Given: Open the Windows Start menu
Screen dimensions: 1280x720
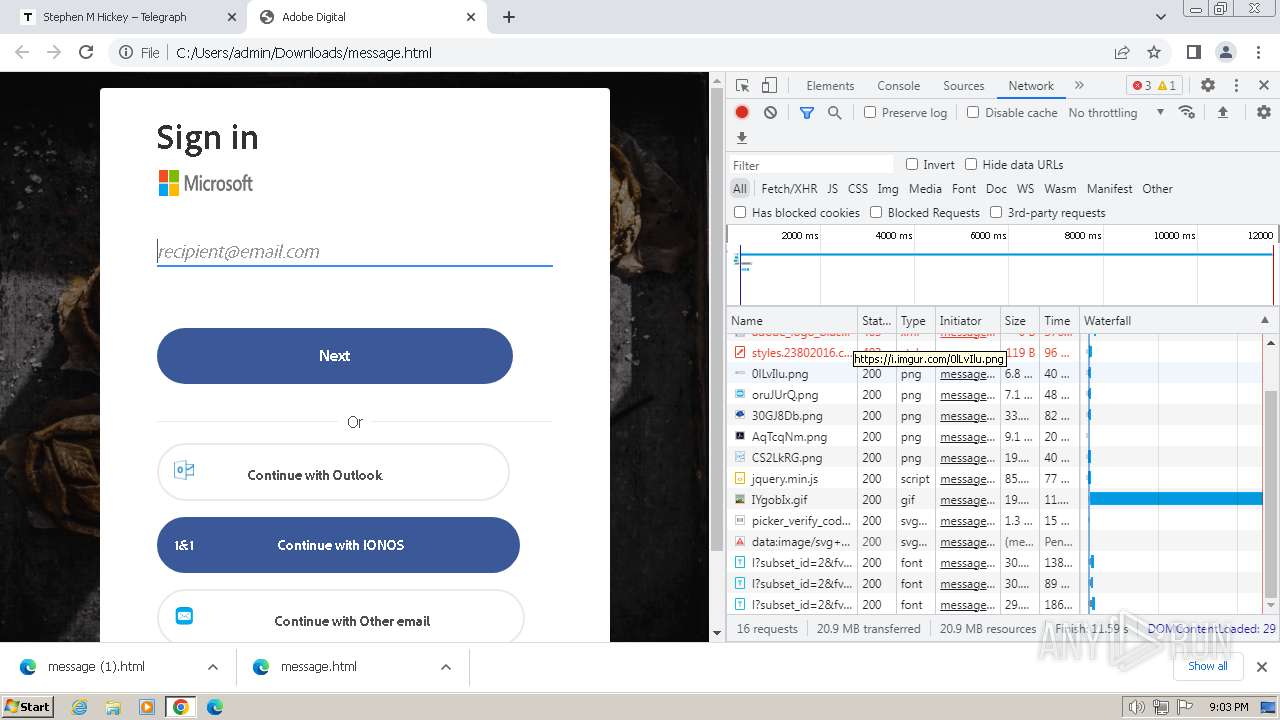Looking at the screenshot, I should 27,707.
